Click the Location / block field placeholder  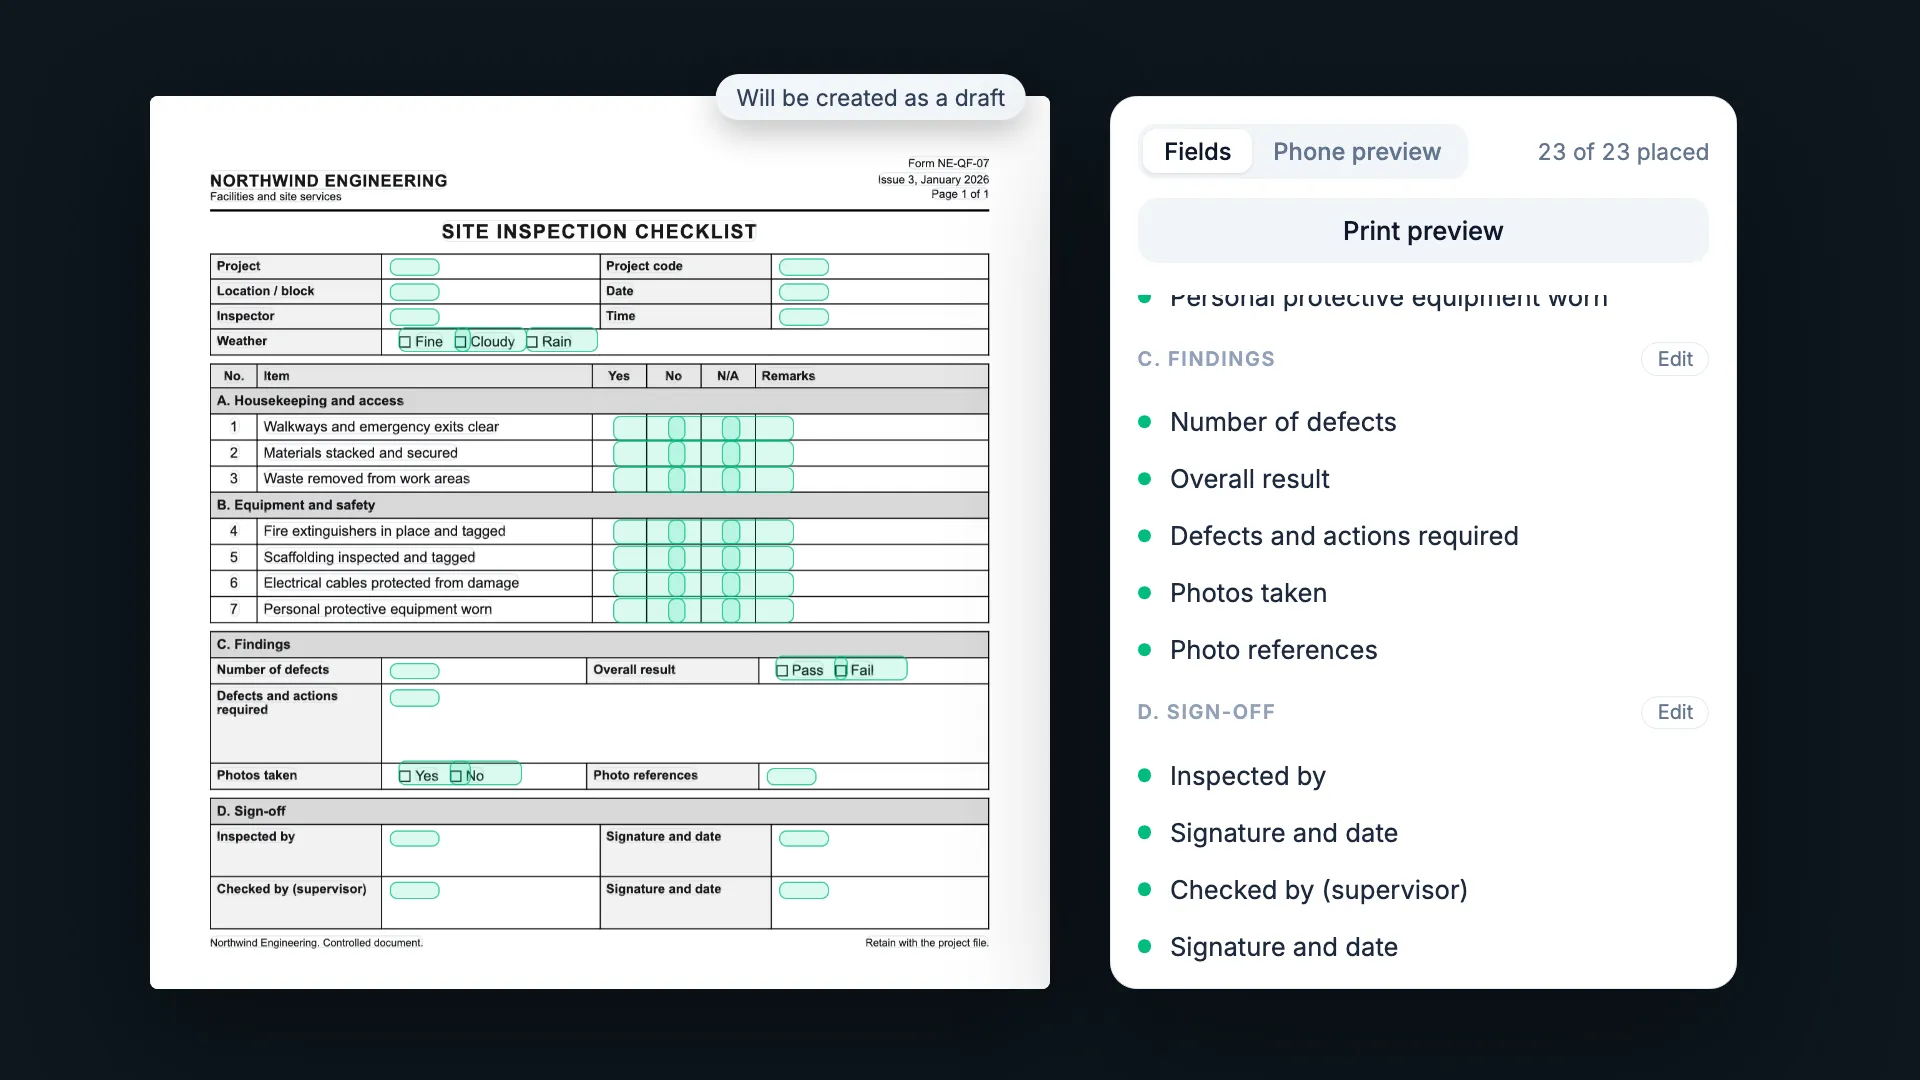(x=414, y=292)
